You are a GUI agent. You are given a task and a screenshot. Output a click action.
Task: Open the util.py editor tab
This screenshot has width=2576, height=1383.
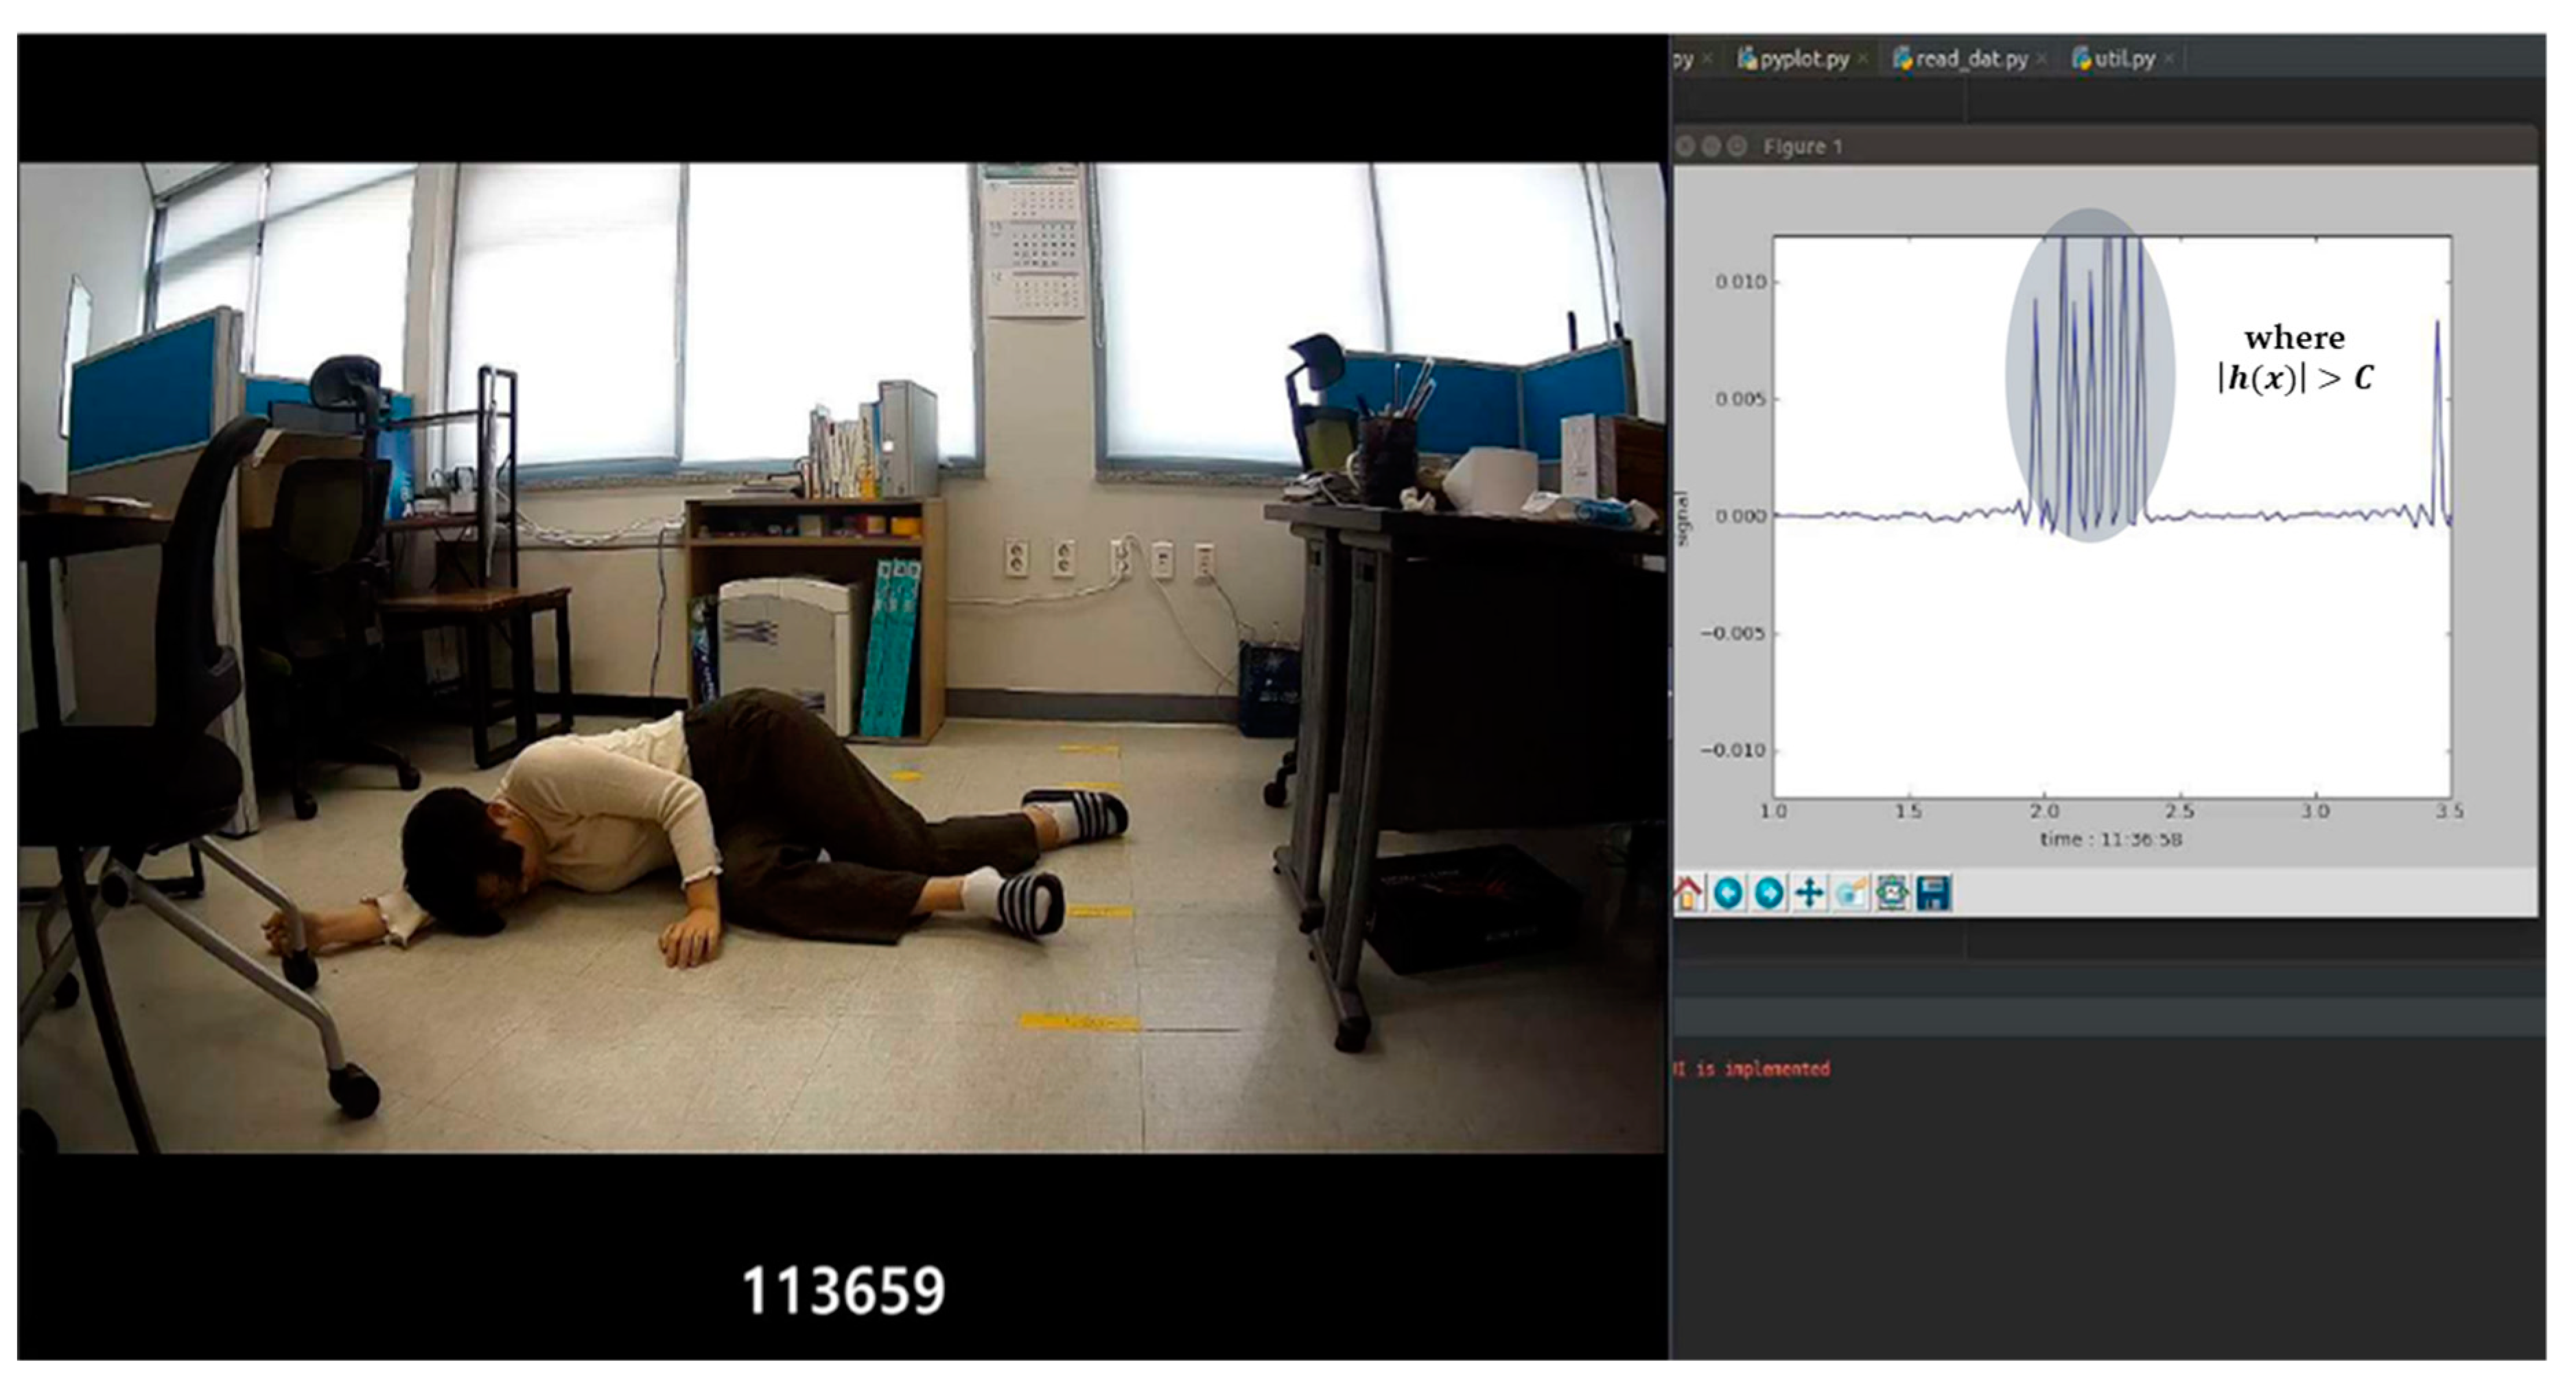2123,59
